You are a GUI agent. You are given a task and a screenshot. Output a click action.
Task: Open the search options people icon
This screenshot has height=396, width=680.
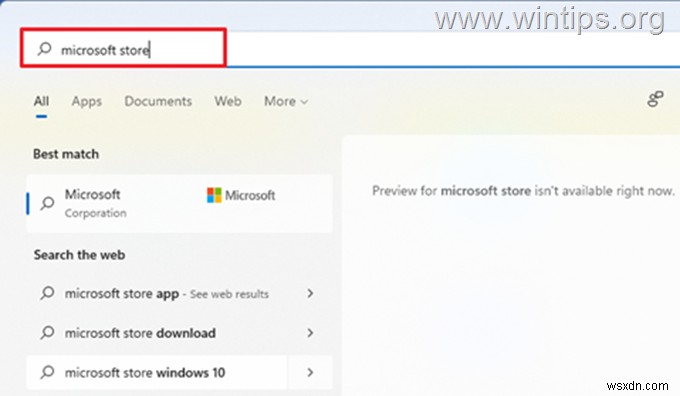point(655,99)
